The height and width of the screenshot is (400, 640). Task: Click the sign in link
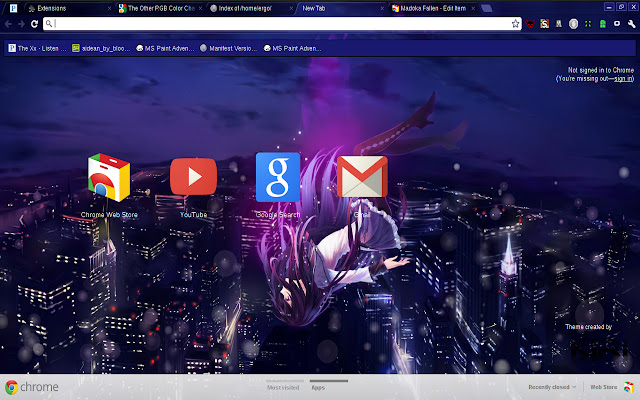[x=624, y=78]
